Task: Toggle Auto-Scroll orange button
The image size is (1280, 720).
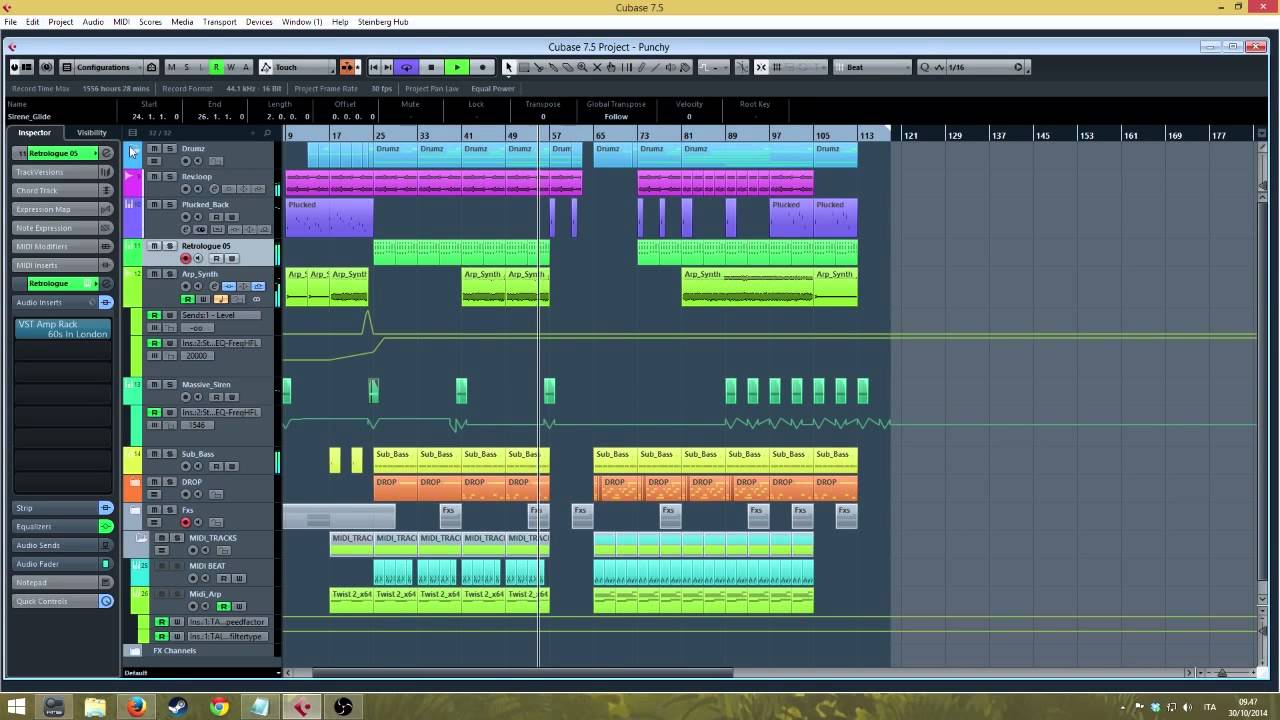Action: click(x=347, y=67)
